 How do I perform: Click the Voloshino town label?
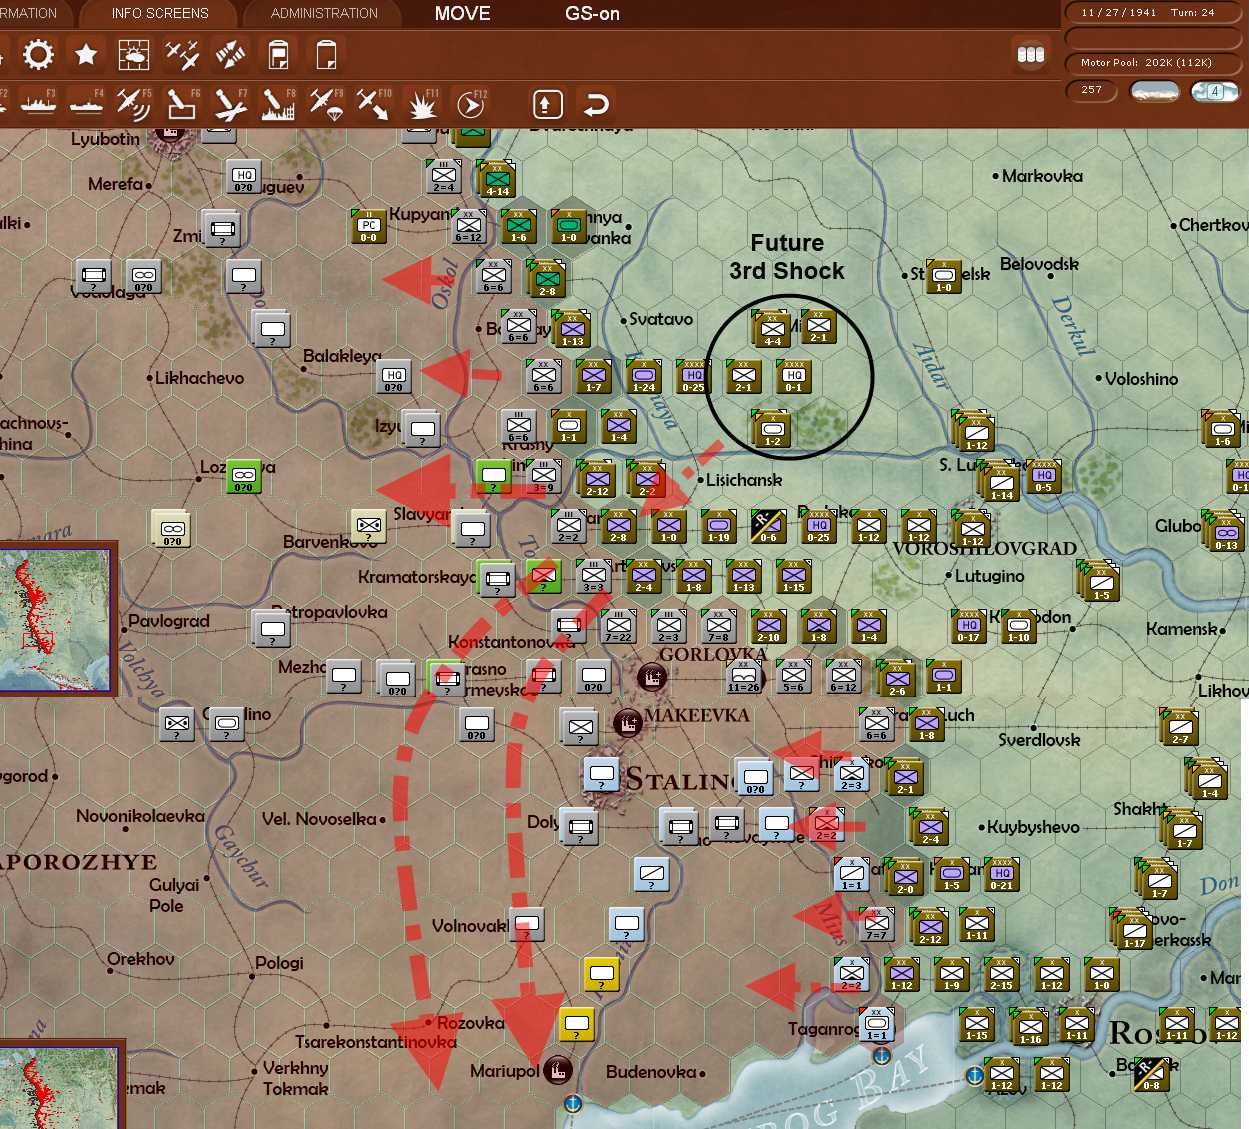(1141, 379)
